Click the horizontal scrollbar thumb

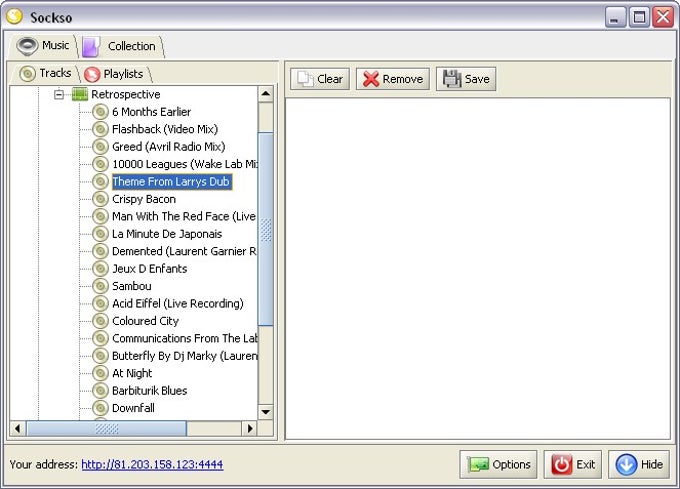(x=107, y=428)
